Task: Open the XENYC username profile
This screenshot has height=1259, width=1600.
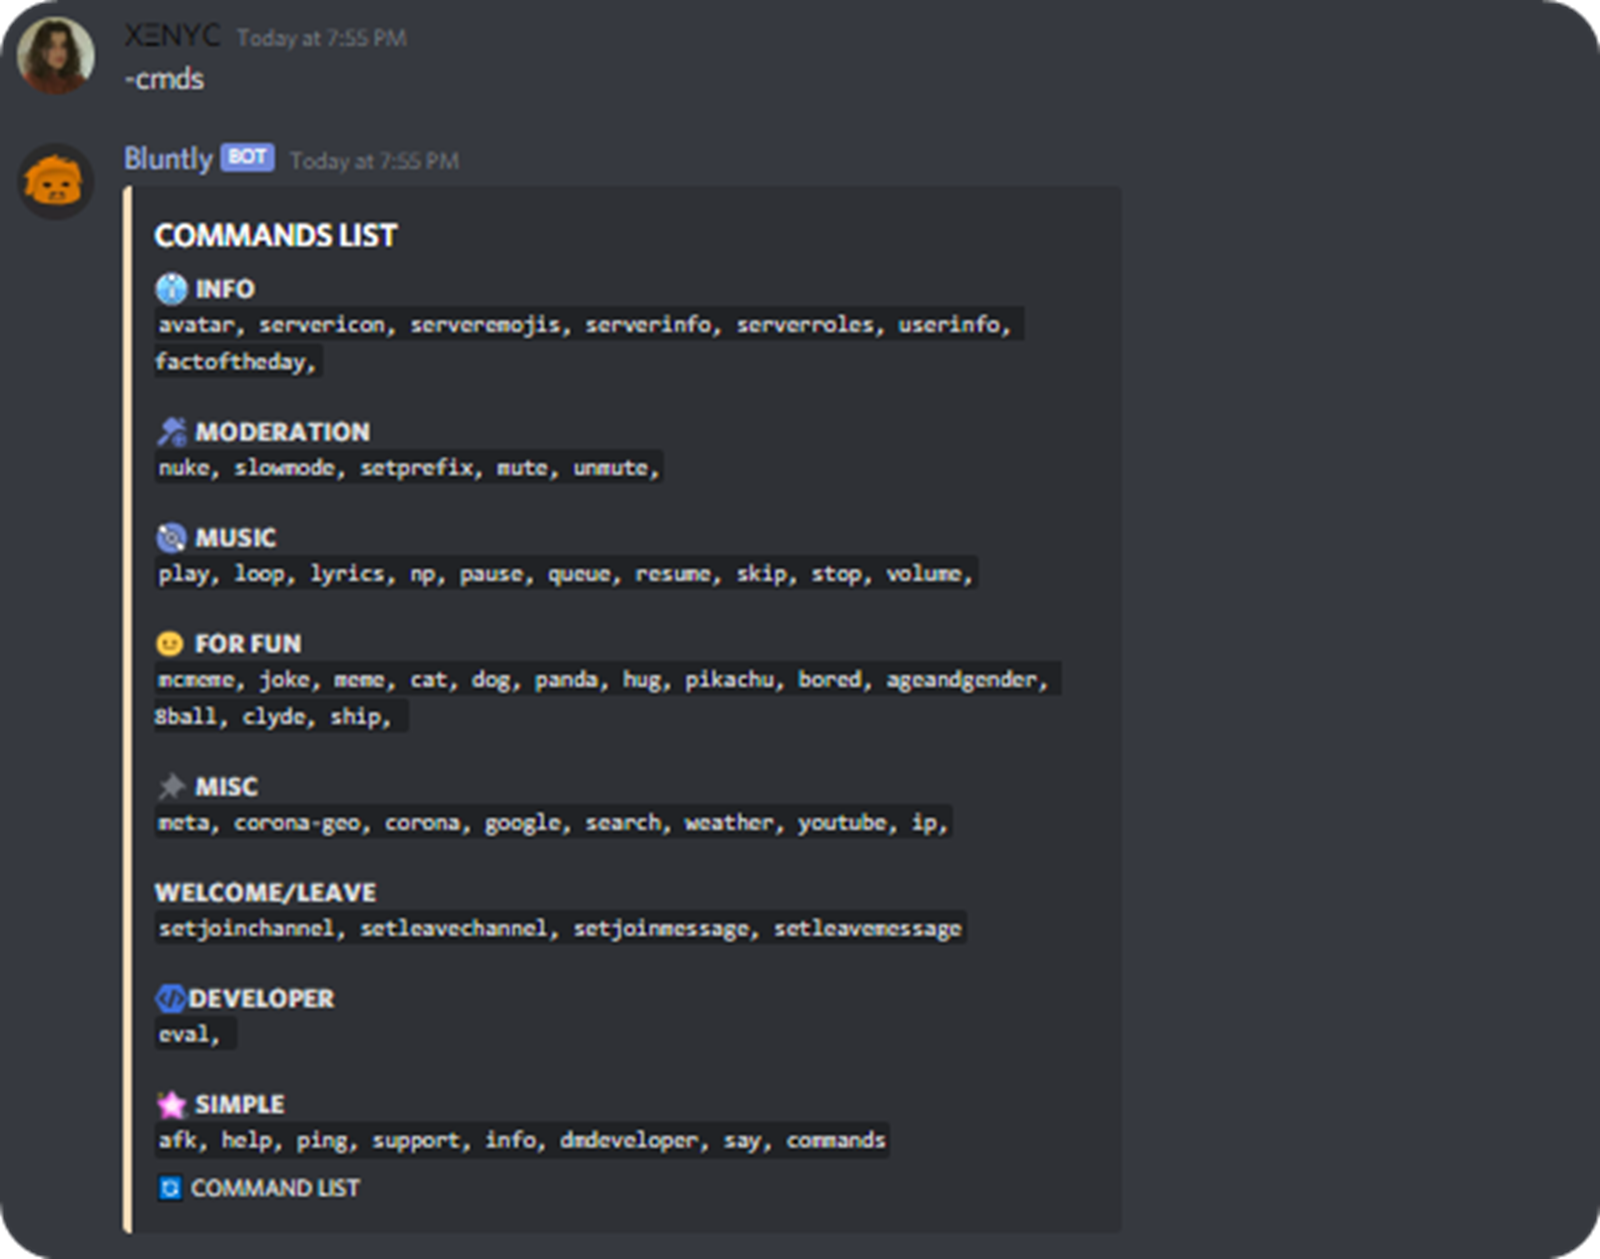Action: click(x=172, y=36)
